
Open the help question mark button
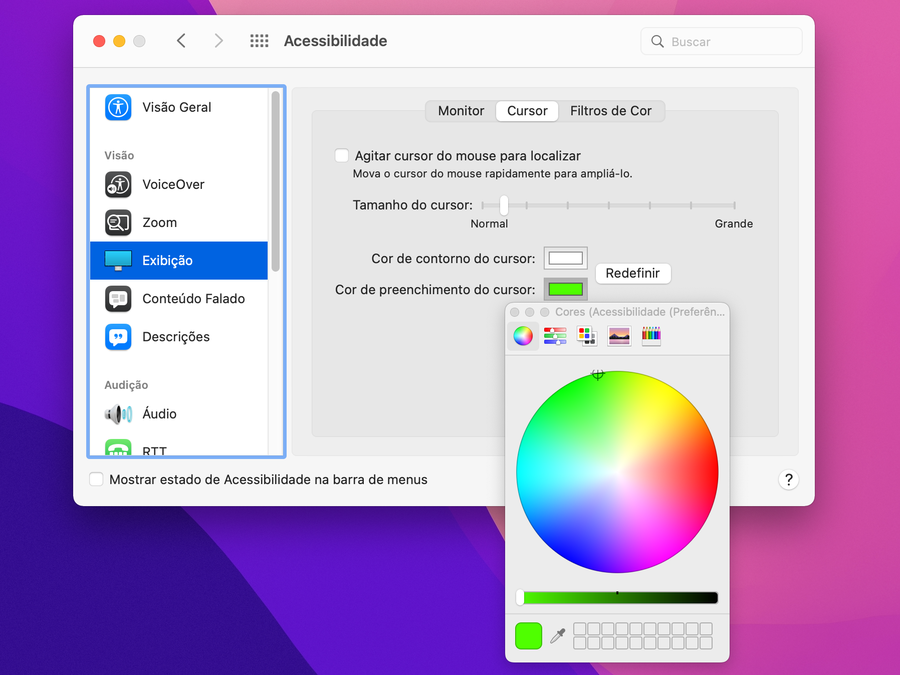click(x=788, y=480)
